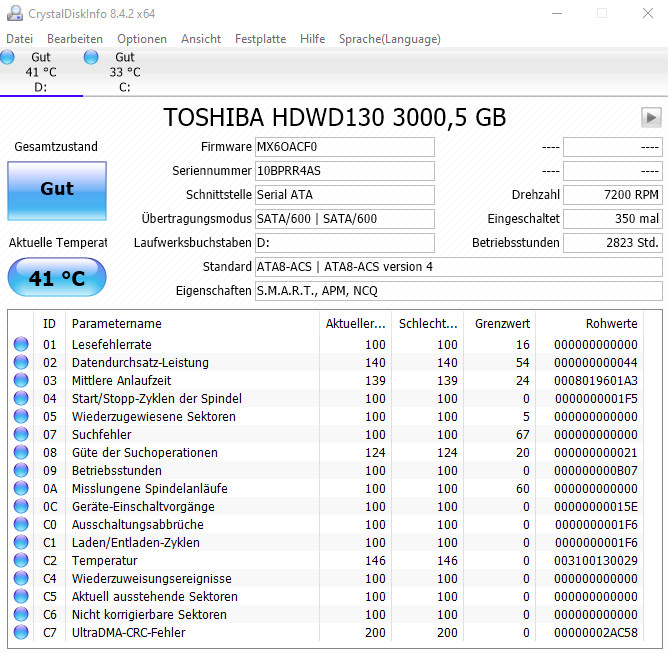Select the C: drive status orb
The width and height of the screenshot is (668, 653).
point(91,57)
